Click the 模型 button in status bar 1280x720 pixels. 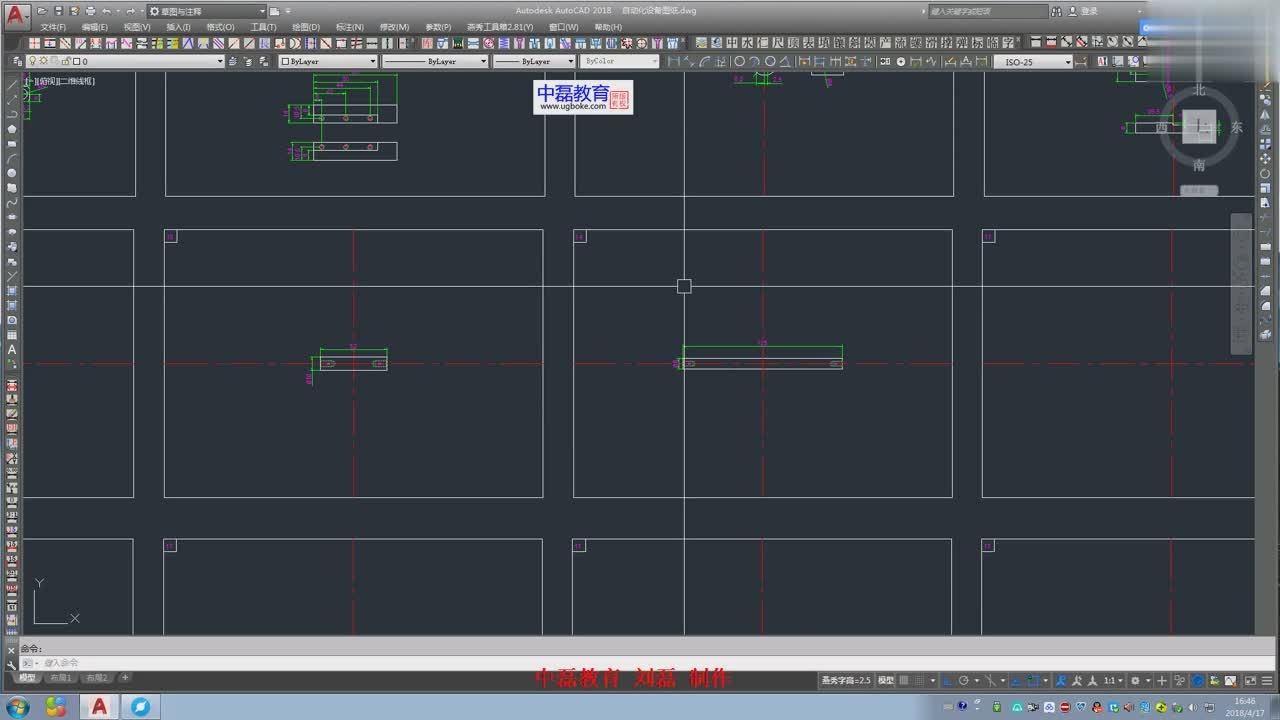(x=885, y=680)
